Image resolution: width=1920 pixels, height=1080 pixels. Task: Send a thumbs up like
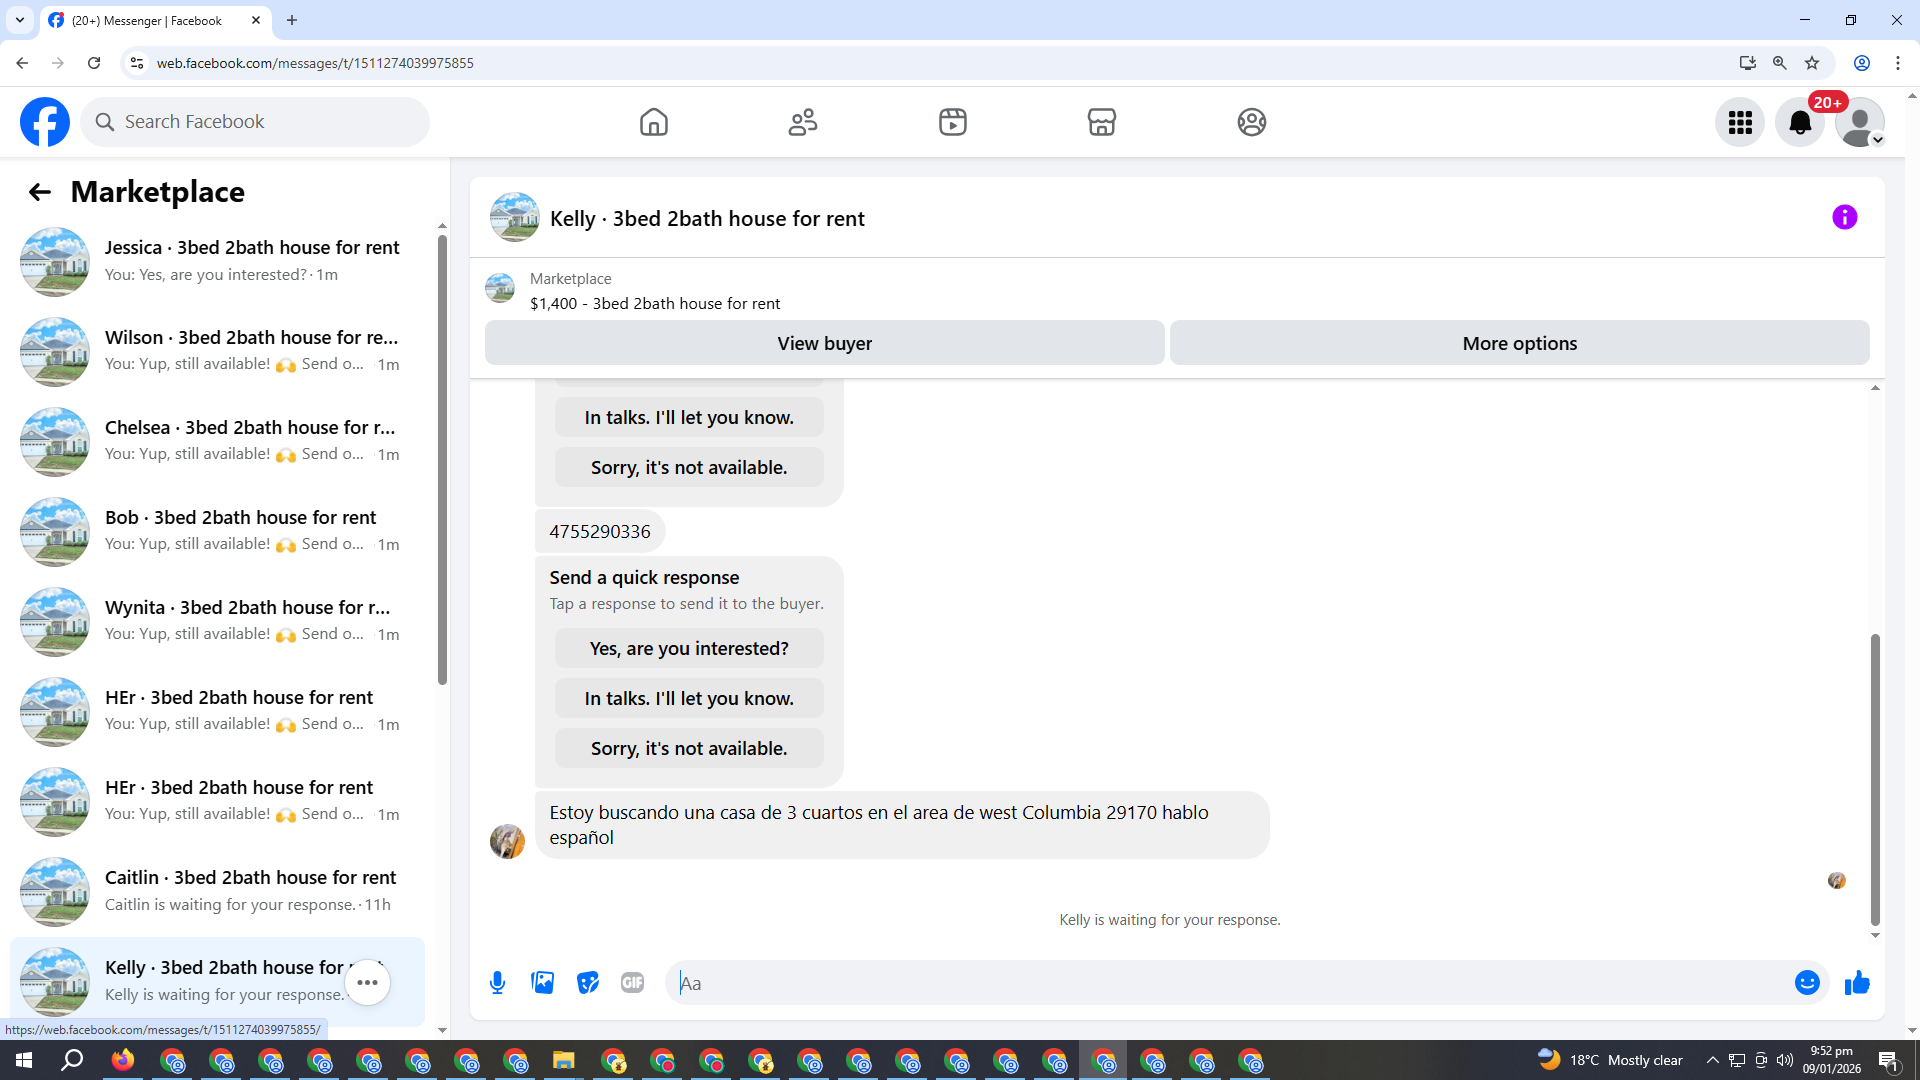(x=1857, y=983)
